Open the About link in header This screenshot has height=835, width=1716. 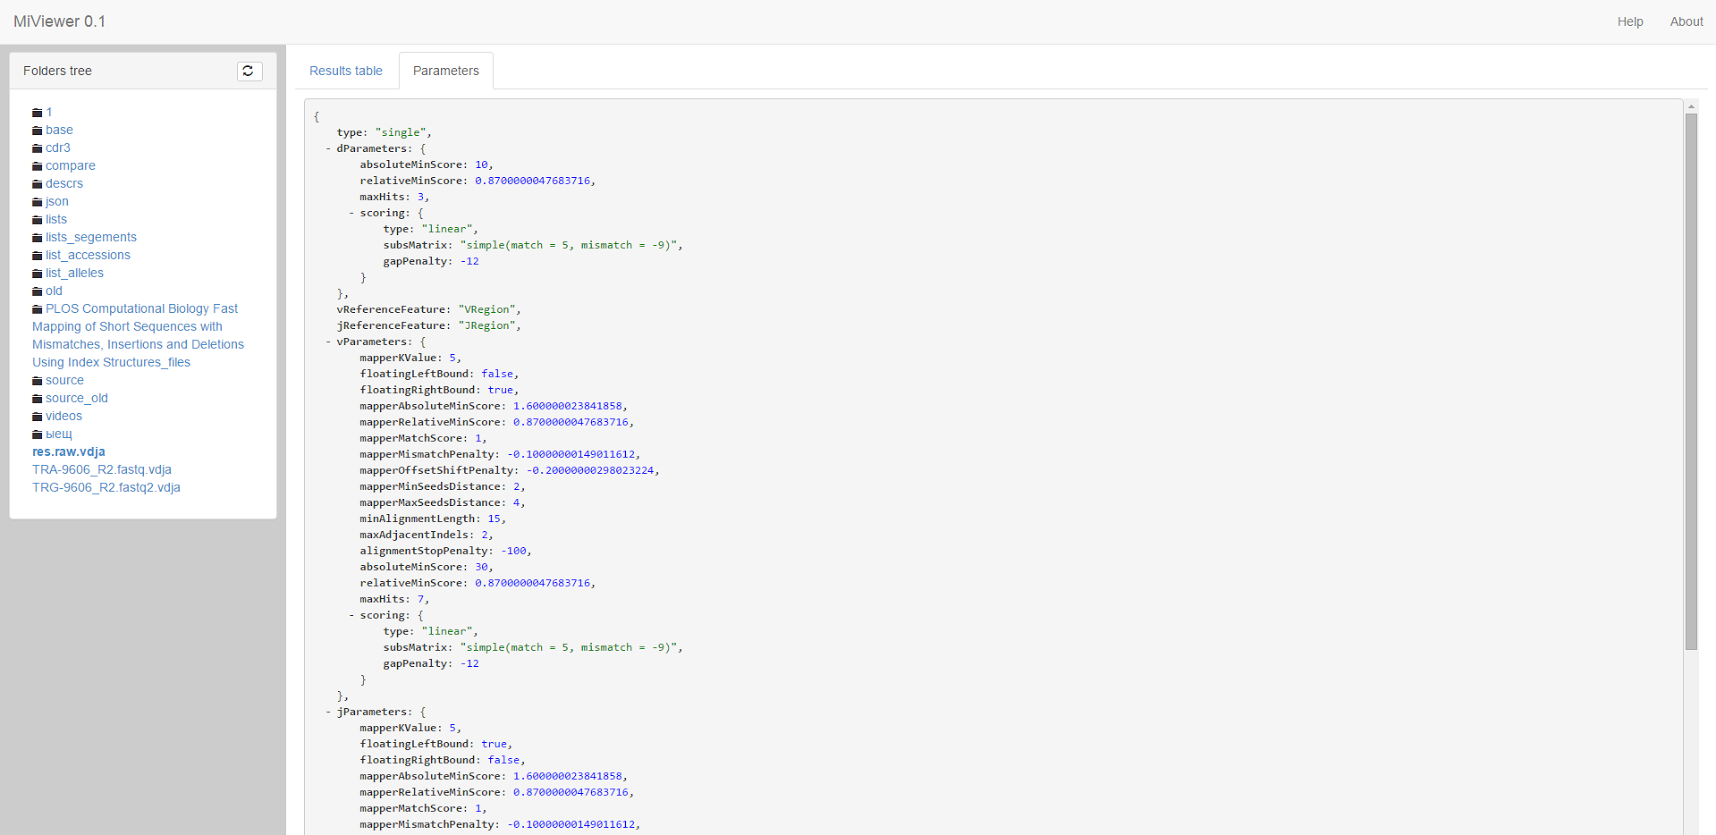1686,22
